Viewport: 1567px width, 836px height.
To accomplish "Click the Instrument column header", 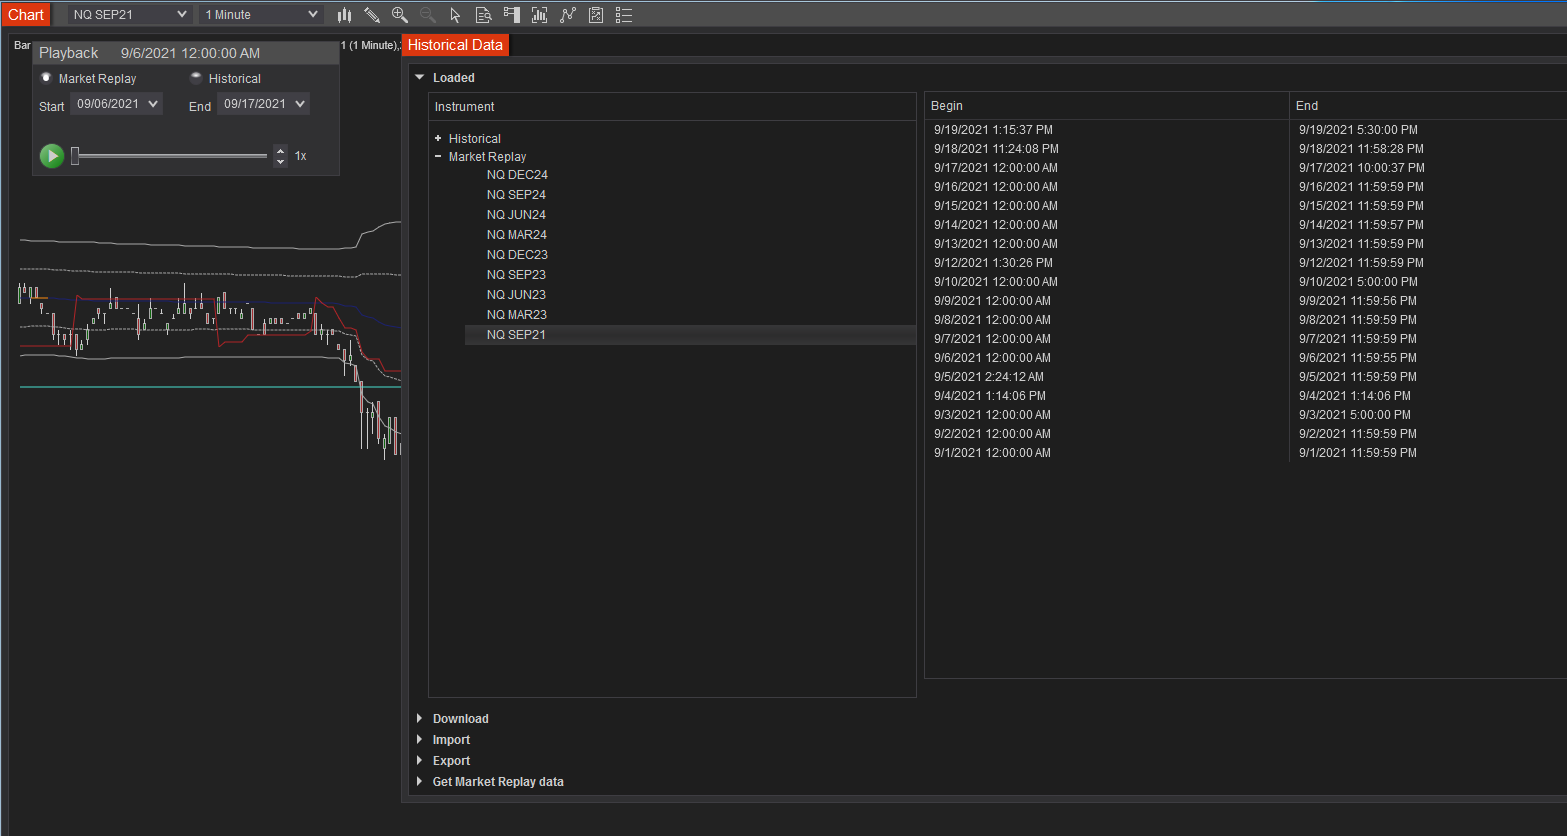I will click(x=672, y=107).
